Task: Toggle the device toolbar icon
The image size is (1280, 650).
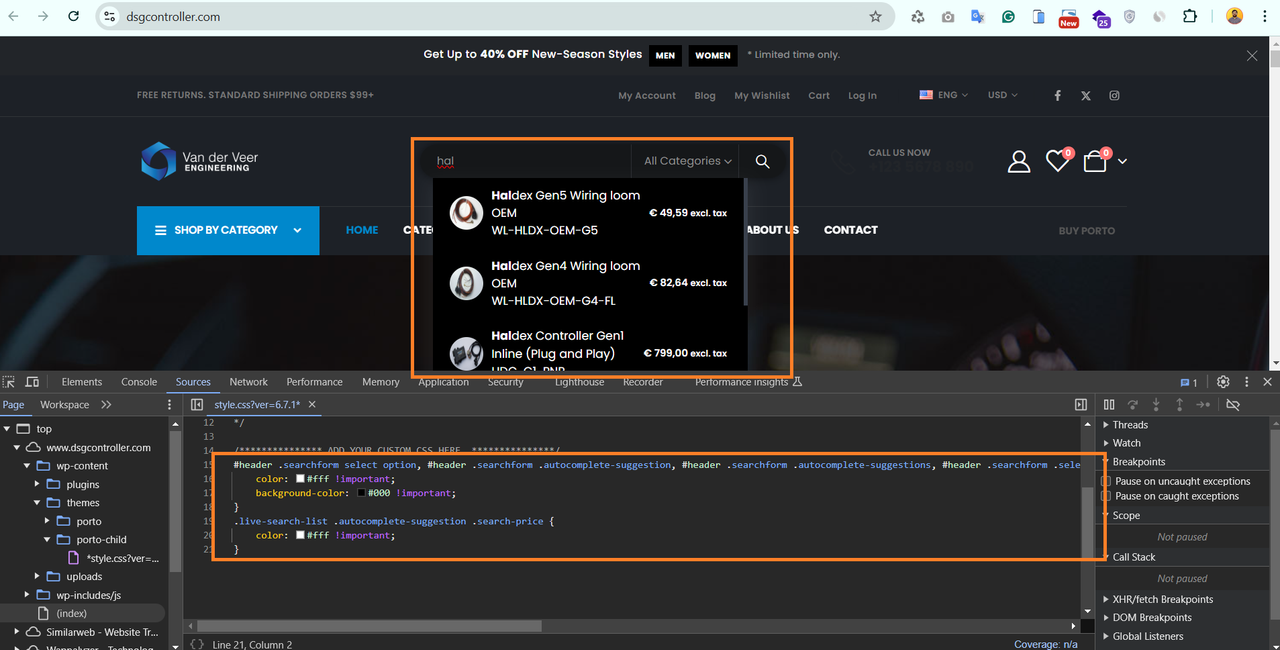Action: [x=32, y=382]
